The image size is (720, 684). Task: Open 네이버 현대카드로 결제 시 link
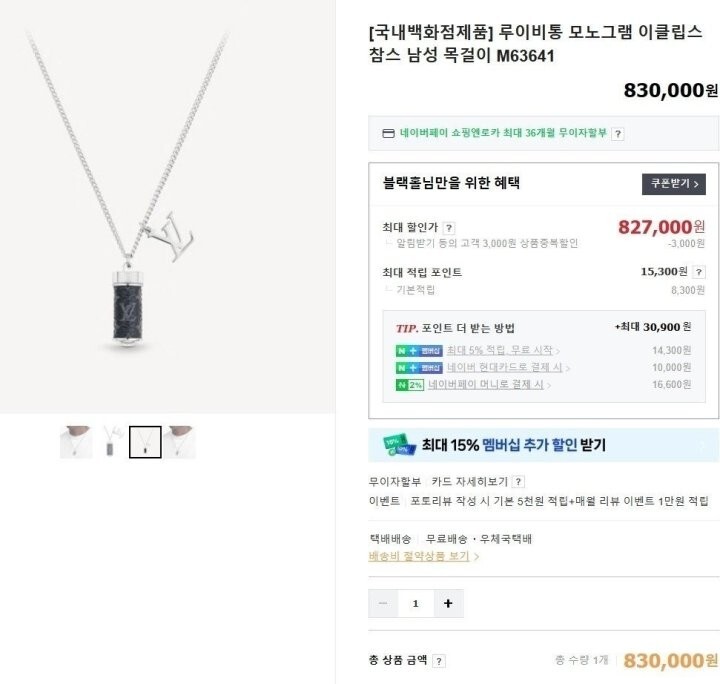508,368
